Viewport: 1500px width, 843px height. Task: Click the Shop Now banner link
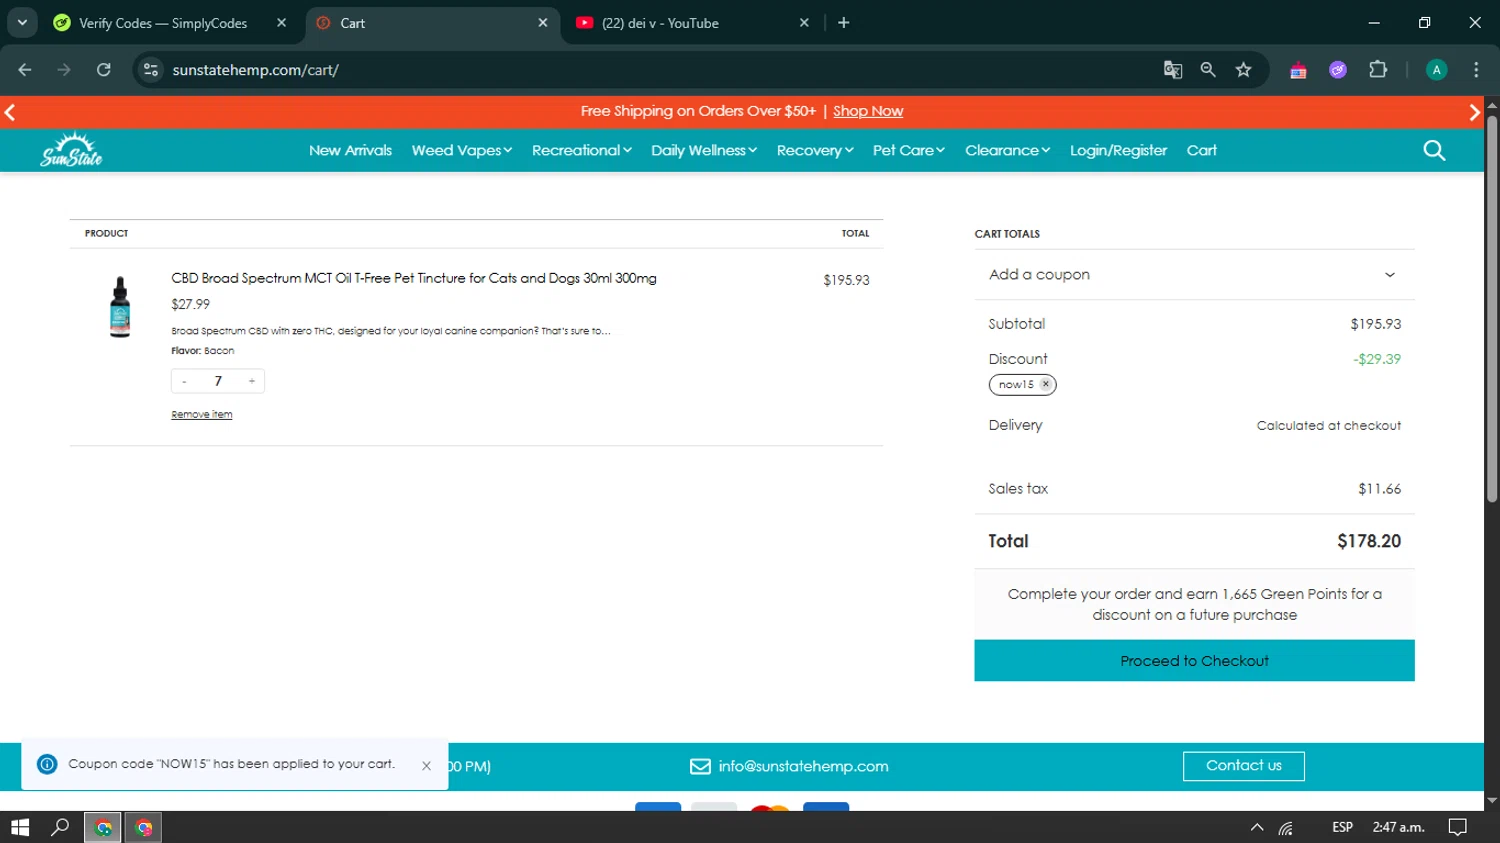point(867,111)
